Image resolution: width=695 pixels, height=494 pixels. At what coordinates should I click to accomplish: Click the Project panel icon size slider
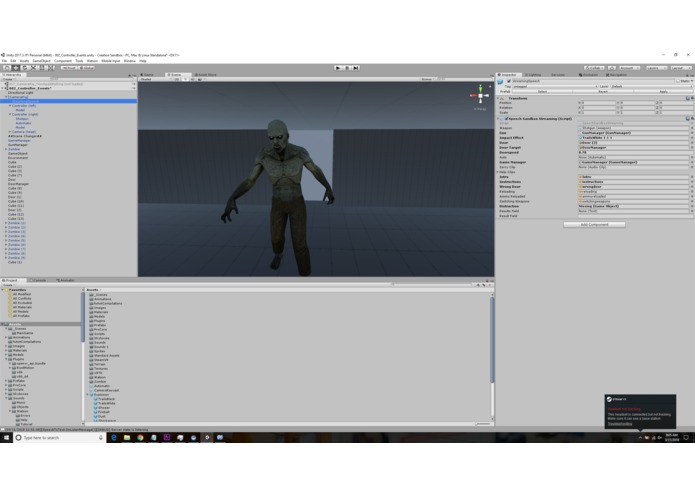click(x=483, y=424)
